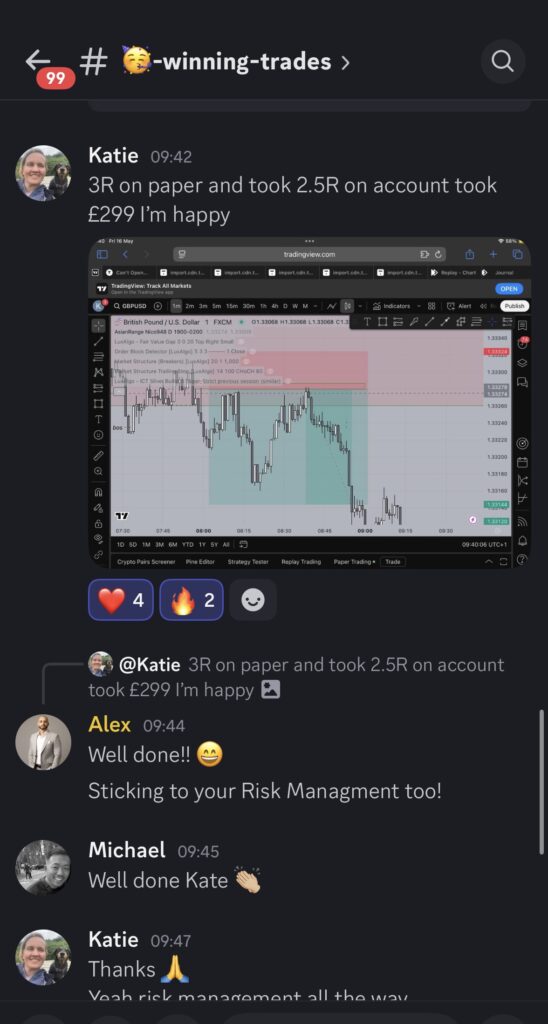This screenshot has width=548, height=1024.
Task: Open the add reaction smiley button
Action: pos(253,600)
